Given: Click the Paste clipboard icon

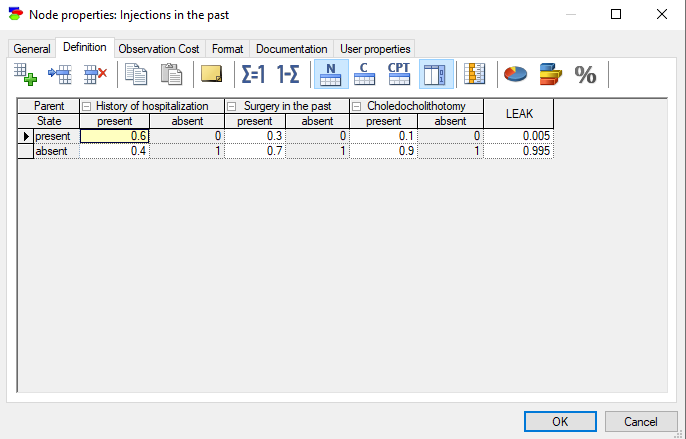Looking at the screenshot, I should coord(171,74).
